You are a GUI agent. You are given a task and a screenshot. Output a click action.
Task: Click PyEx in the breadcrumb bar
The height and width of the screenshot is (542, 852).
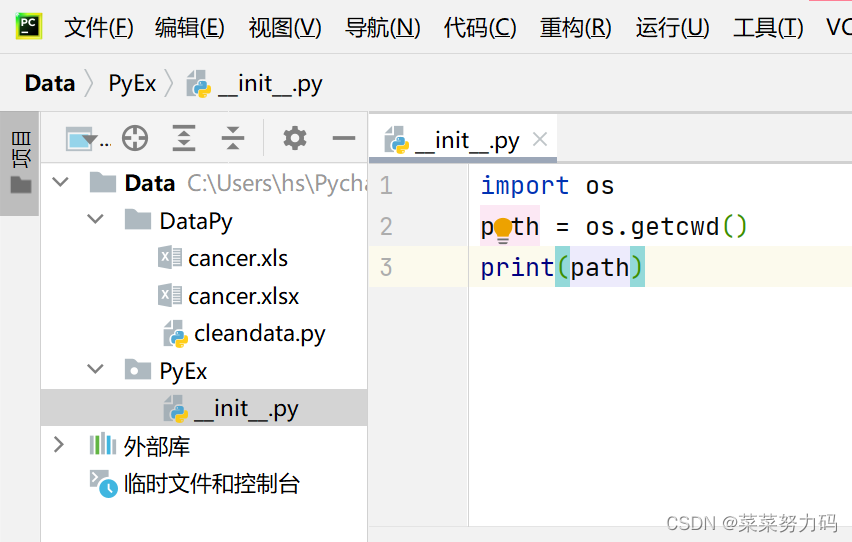(x=132, y=84)
